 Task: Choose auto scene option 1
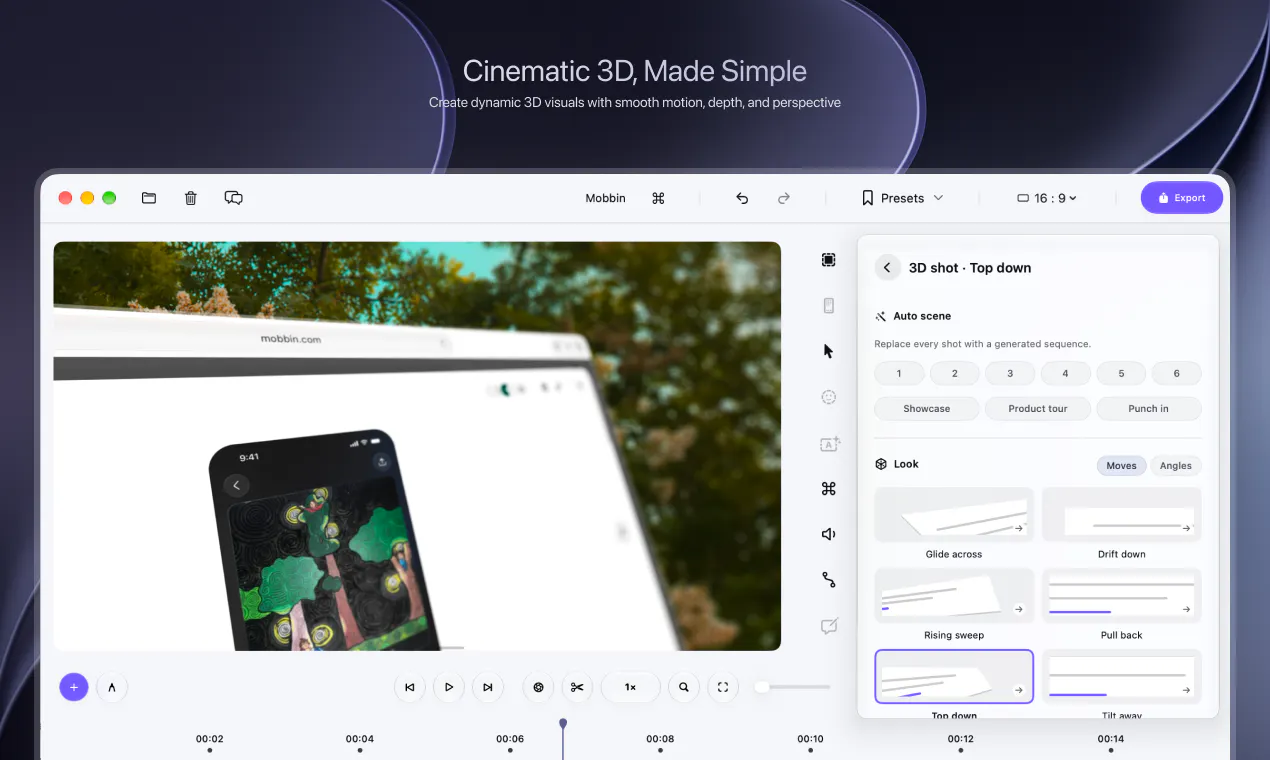point(899,373)
